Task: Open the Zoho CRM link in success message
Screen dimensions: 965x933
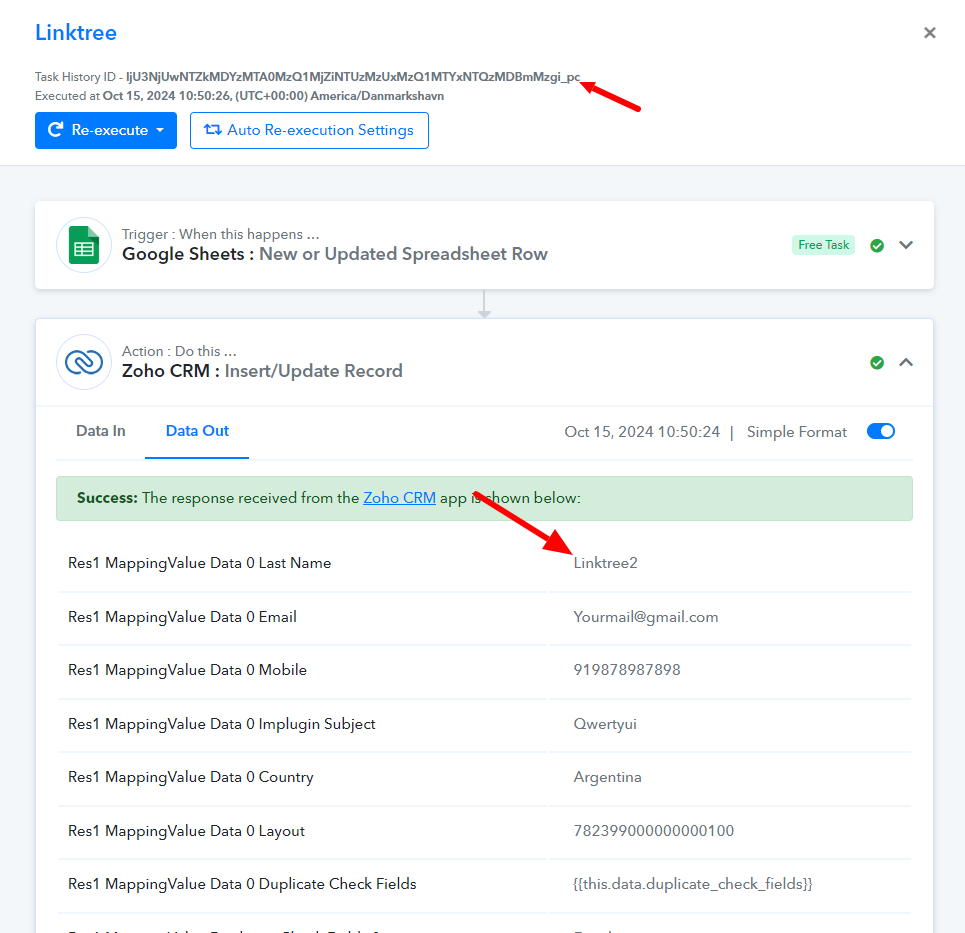Action: (x=399, y=498)
